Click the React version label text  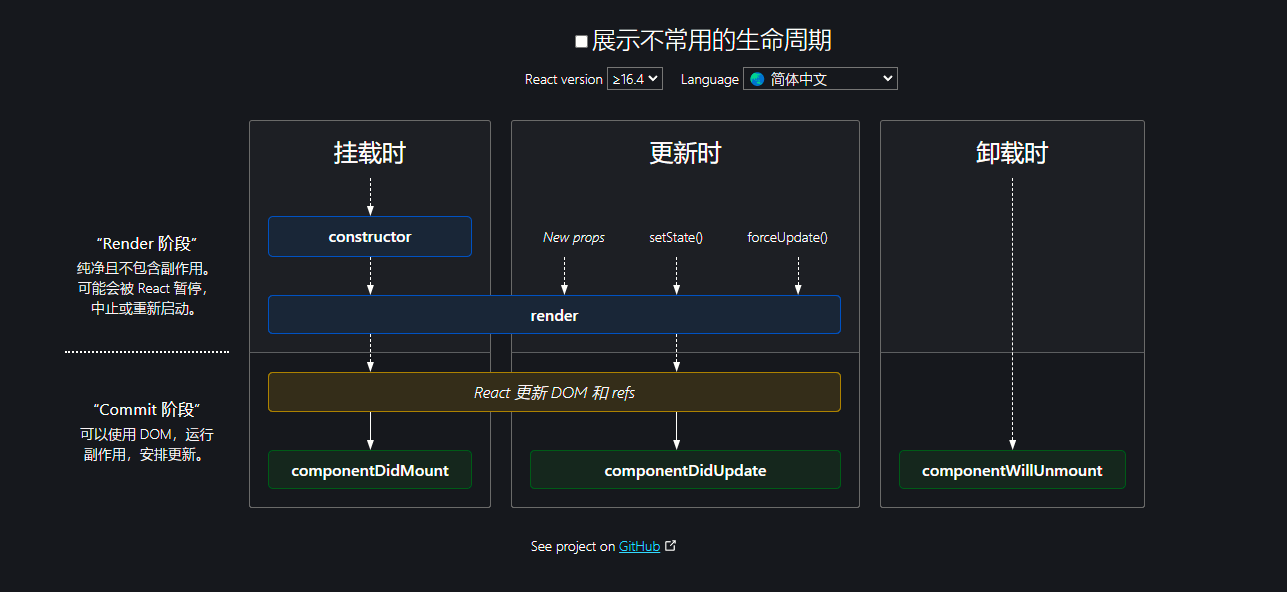pyautogui.click(x=564, y=79)
